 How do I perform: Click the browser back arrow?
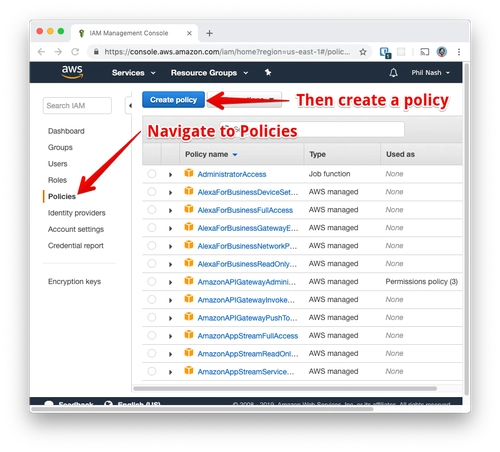point(41,52)
